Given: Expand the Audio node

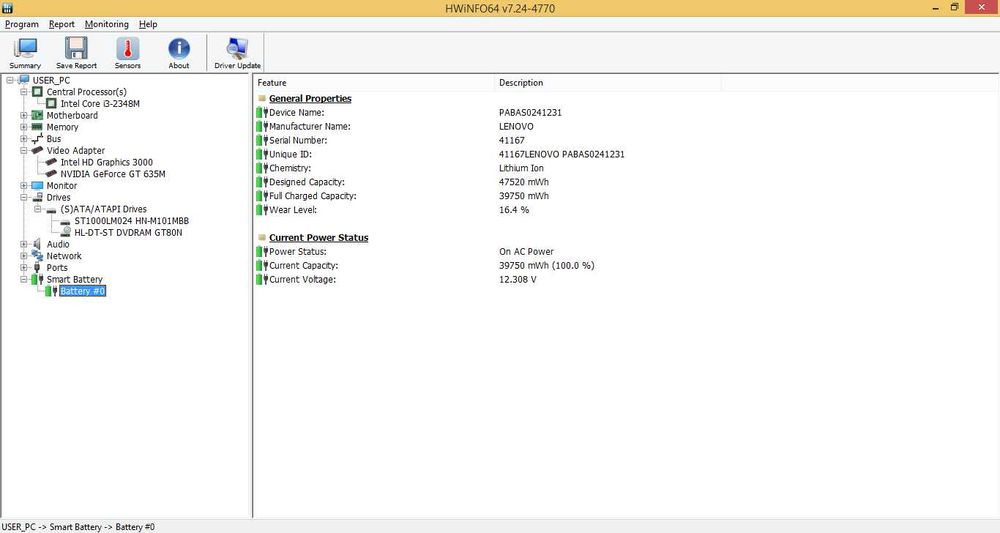Looking at the screenshot, I should coord(24,244).
